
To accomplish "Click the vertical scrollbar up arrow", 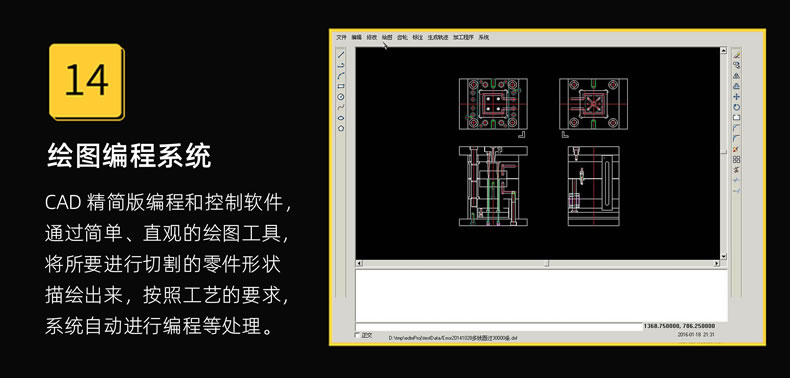I will point(723,50).
